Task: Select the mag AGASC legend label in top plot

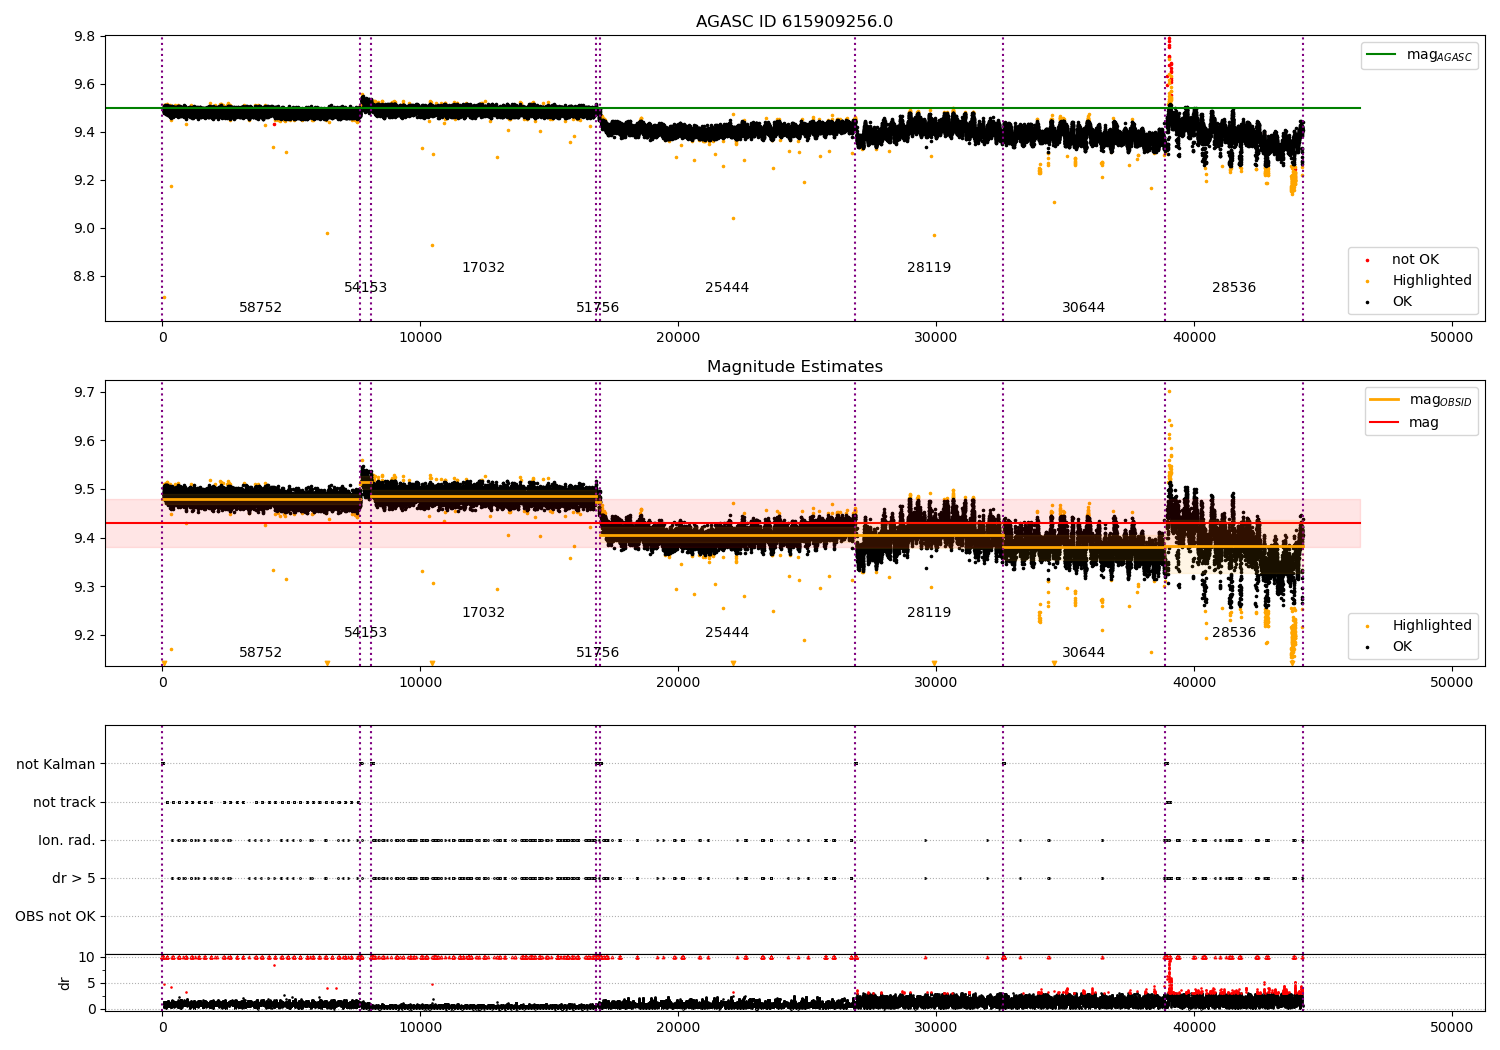Action: [1439, 55]
